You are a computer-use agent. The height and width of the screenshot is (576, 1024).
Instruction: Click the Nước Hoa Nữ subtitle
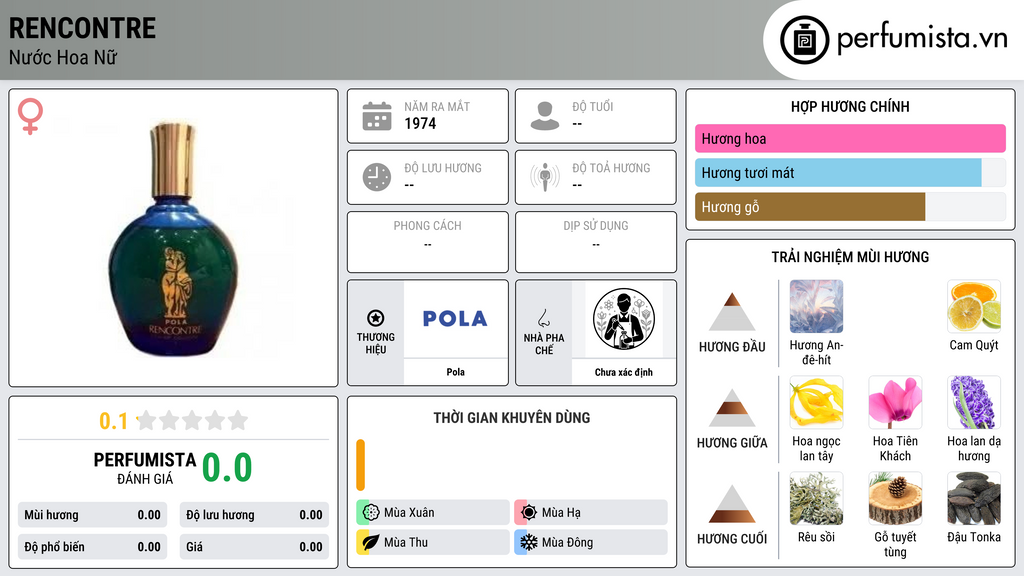tap(63, 57)
